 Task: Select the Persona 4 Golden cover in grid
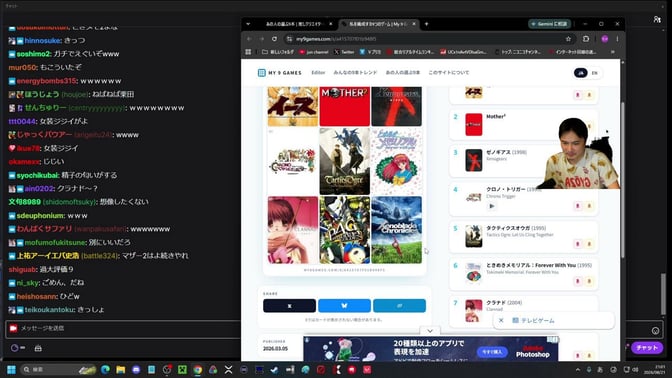345,230
